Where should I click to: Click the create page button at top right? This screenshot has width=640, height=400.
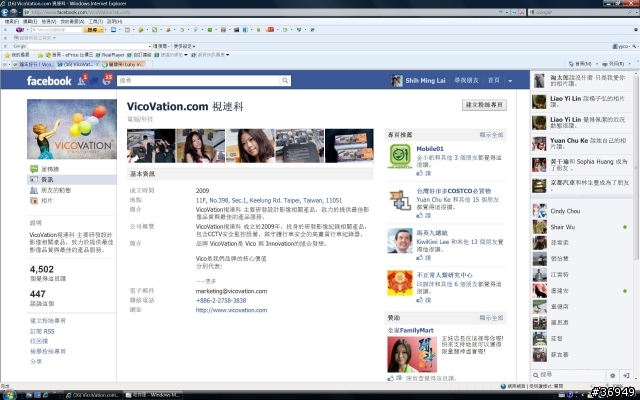[x=484, y=105]
